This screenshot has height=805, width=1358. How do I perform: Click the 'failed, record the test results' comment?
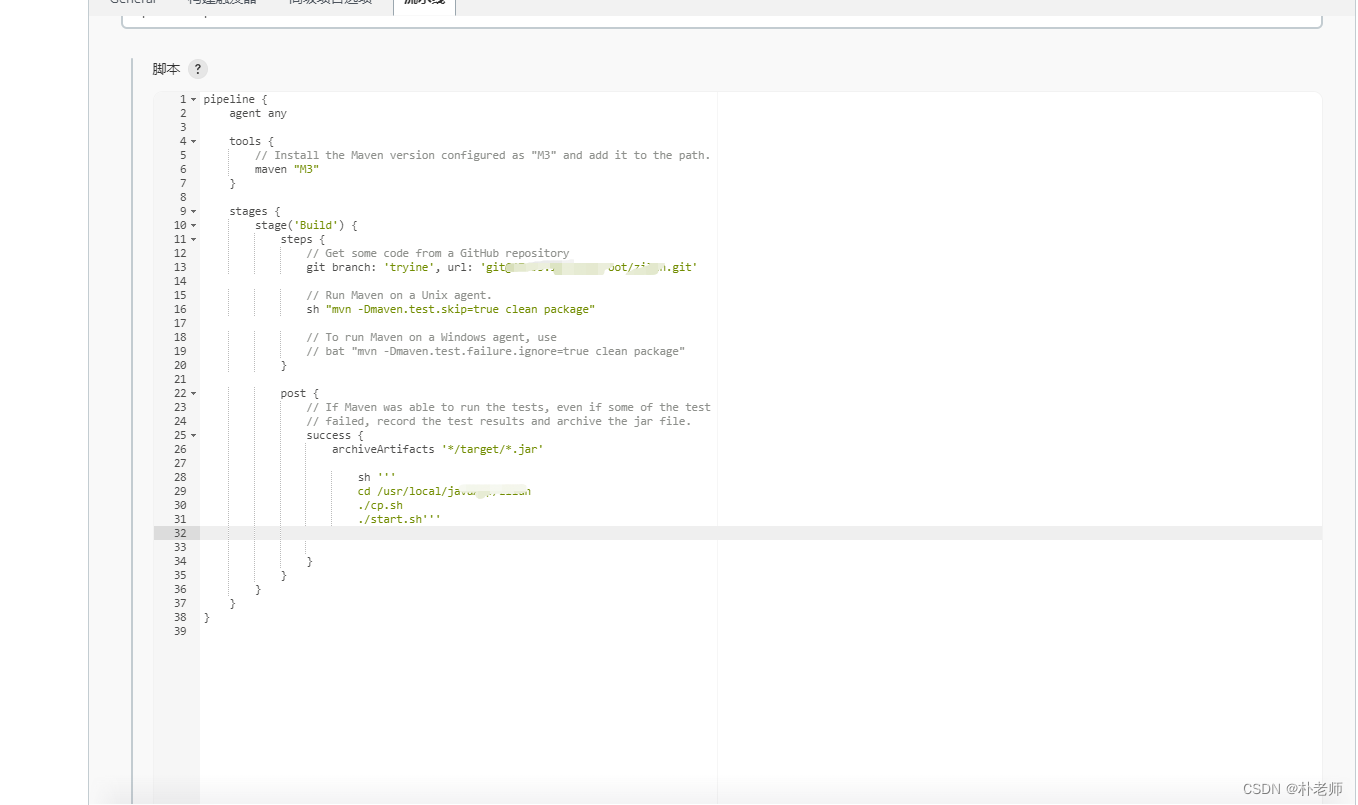(x=499, y=421)
